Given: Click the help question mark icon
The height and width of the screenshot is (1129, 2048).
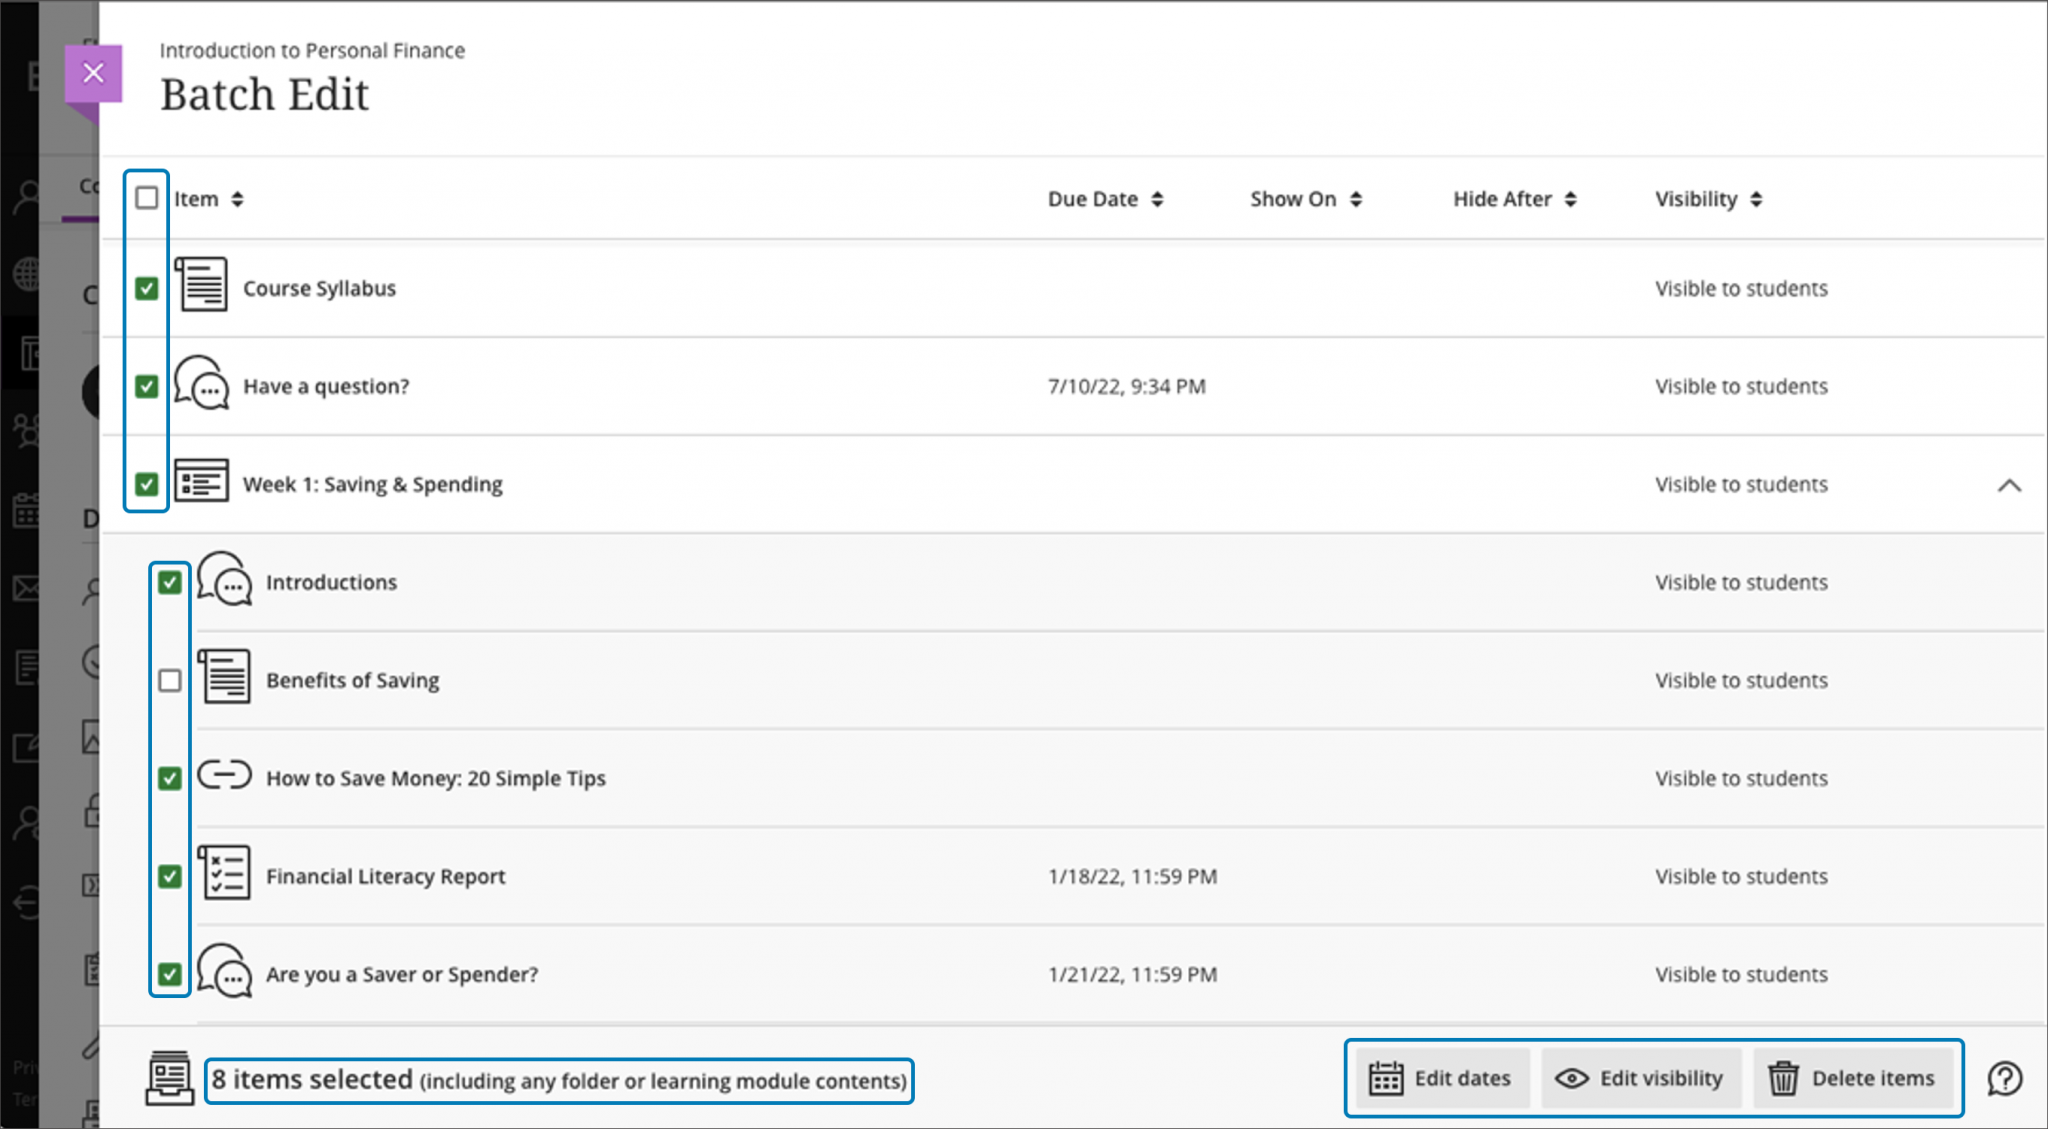Looking at the screenshot, I should click(2005, 1078).
